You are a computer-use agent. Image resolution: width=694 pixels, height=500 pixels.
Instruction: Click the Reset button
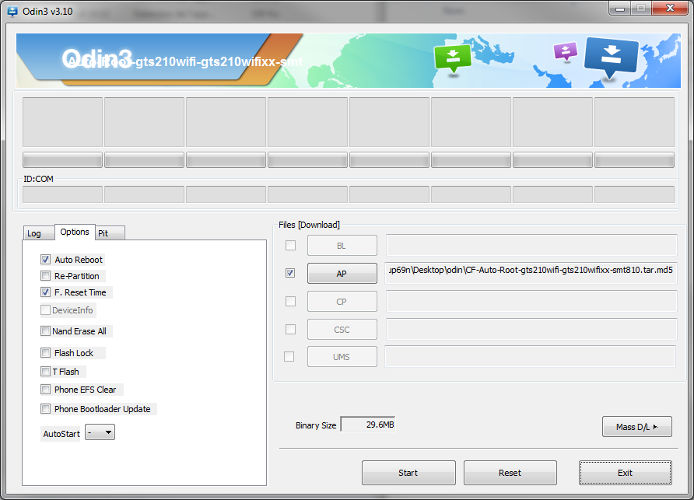tap(510, 473)
